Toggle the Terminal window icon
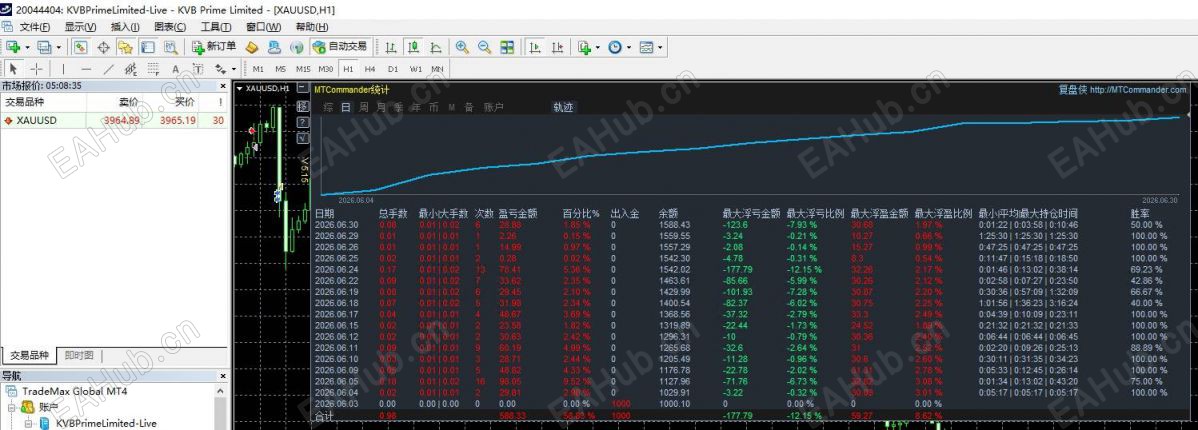The image size is (1198, 430). tap(147, 47)
